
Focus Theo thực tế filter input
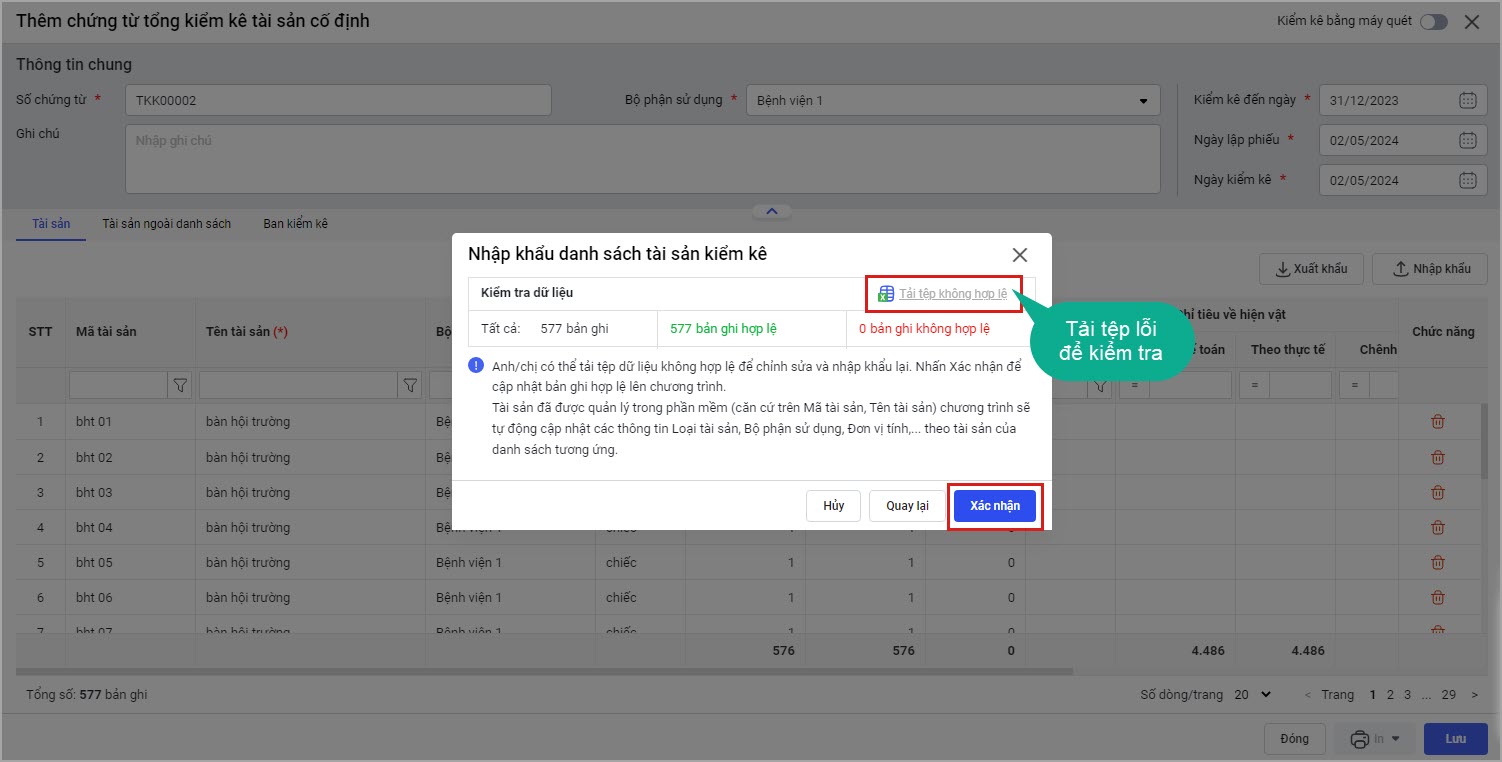pos(1300,385)
